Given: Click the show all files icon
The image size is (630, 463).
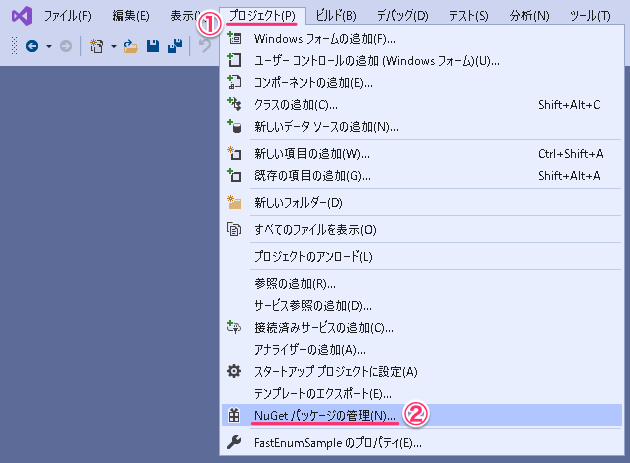Looking at the screenshot, I should [x=234, y=229].
